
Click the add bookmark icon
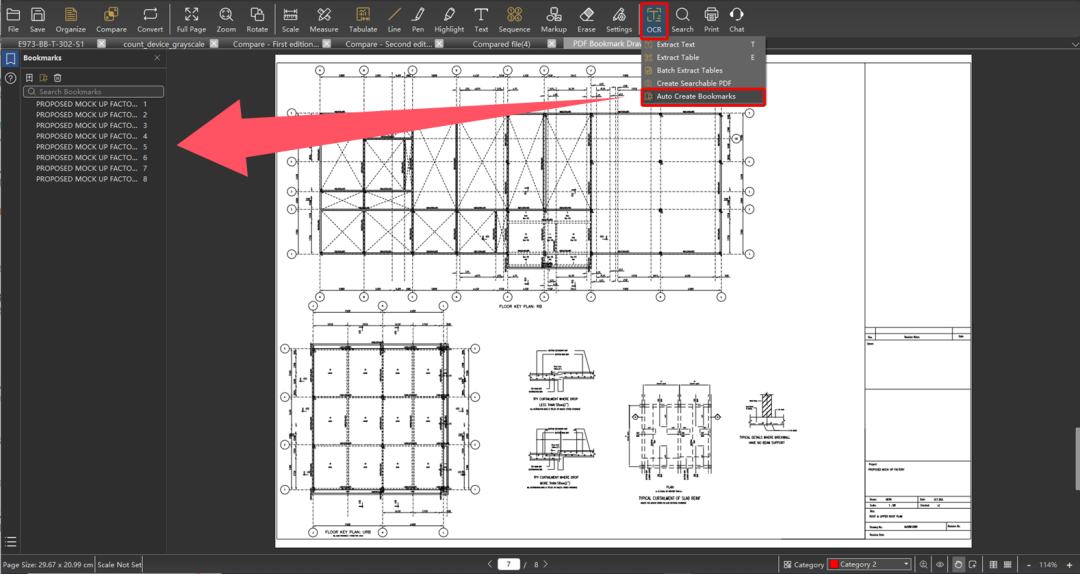click(29, 78)
